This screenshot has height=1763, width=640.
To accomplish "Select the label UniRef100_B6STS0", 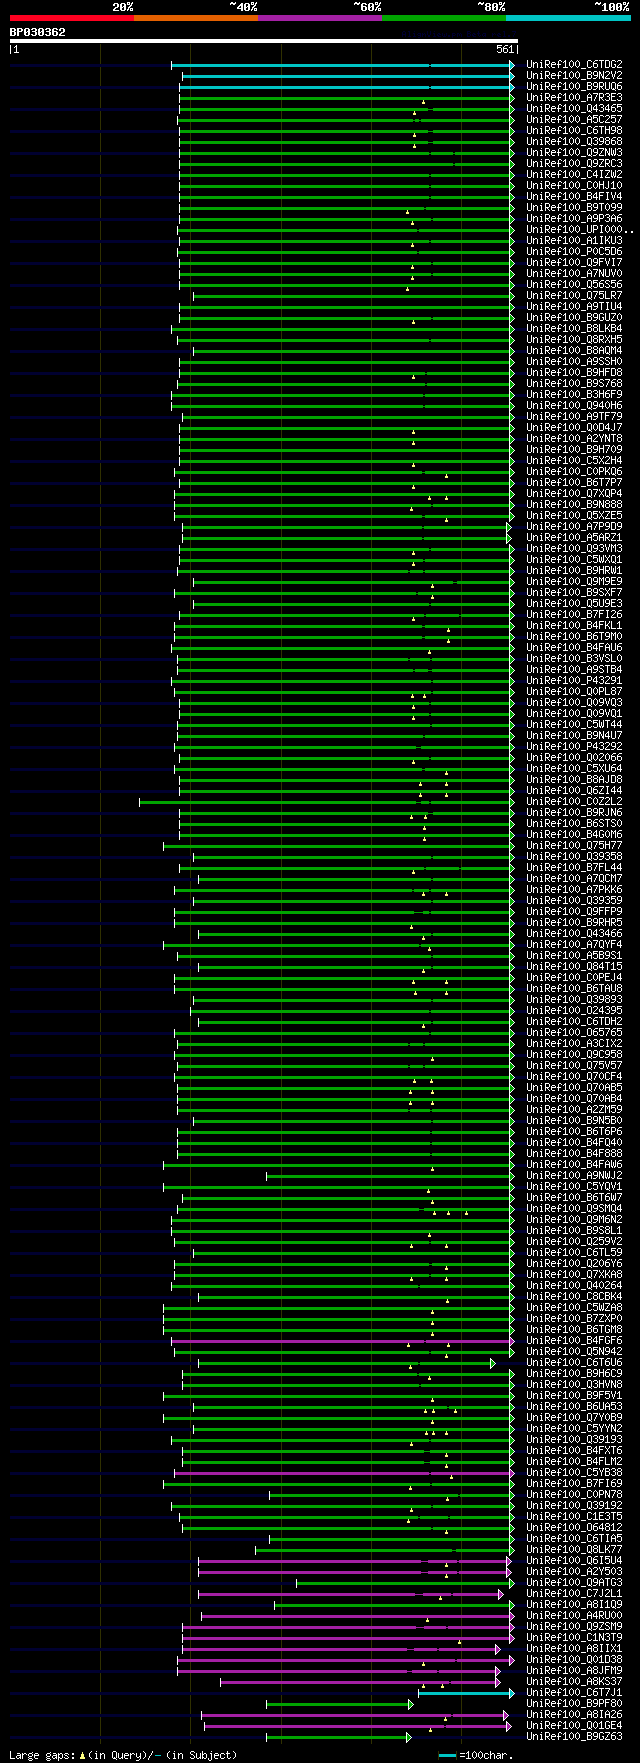I will click(574, 823).
